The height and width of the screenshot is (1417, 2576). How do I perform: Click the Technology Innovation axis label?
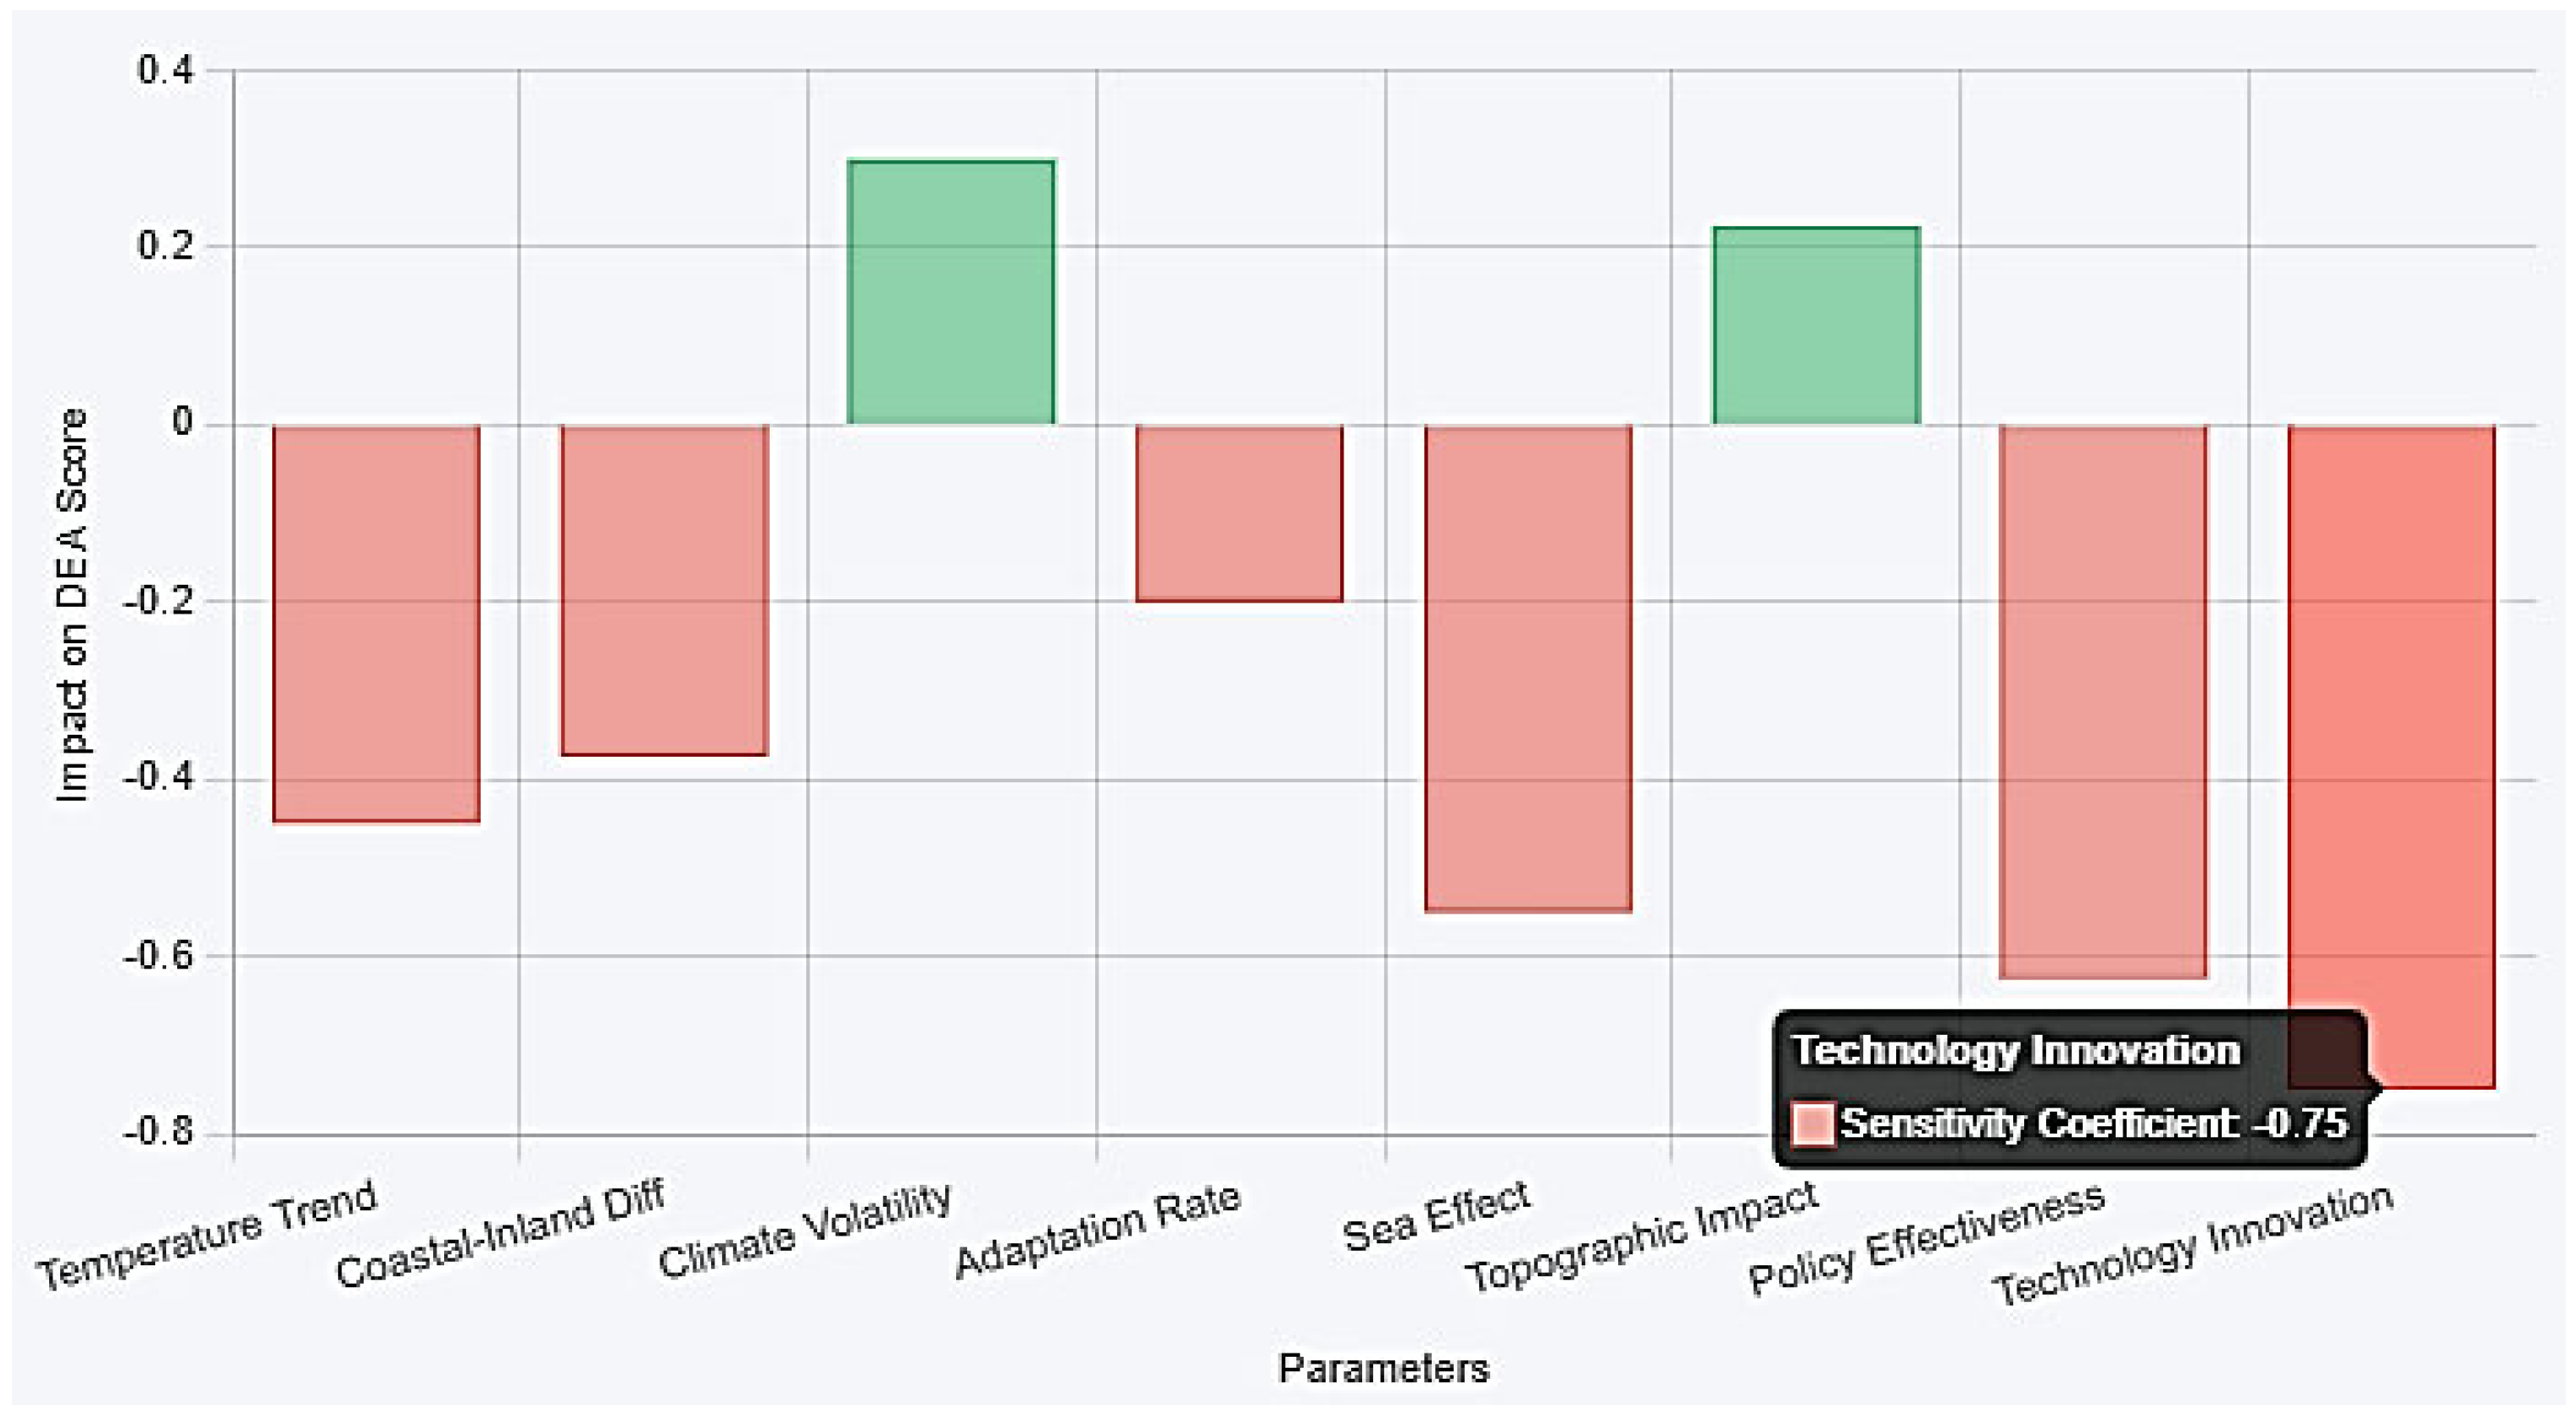[x=2192, y=1245]
